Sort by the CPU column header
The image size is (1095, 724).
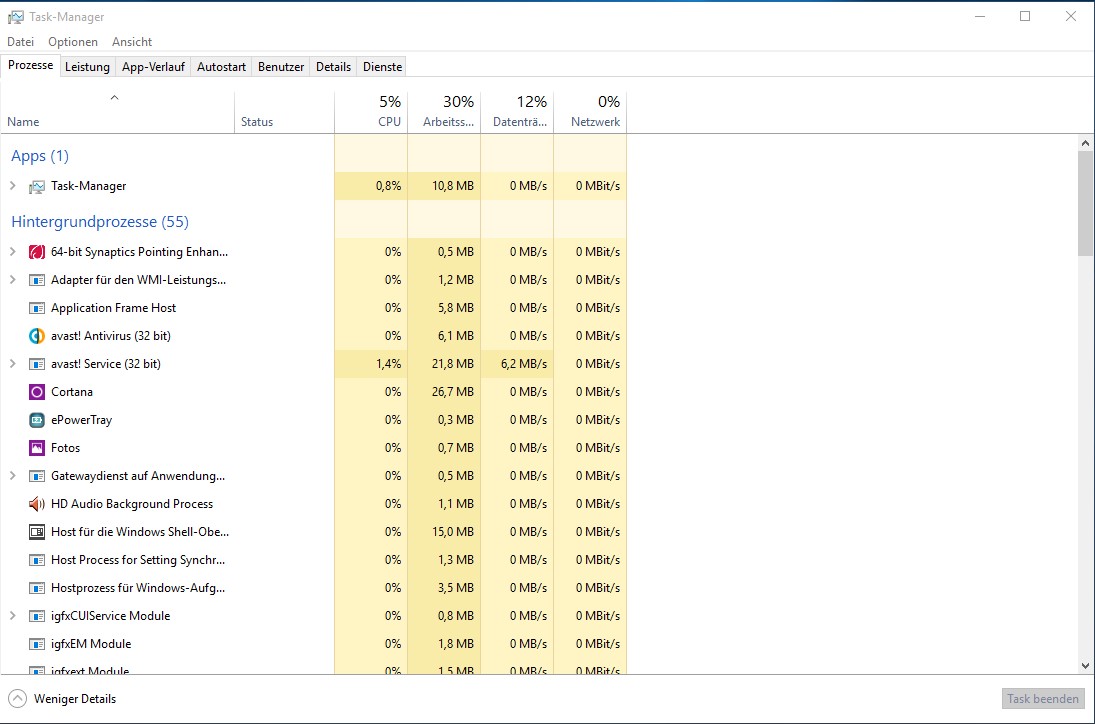pyautogui.click(x=372, y=112)
